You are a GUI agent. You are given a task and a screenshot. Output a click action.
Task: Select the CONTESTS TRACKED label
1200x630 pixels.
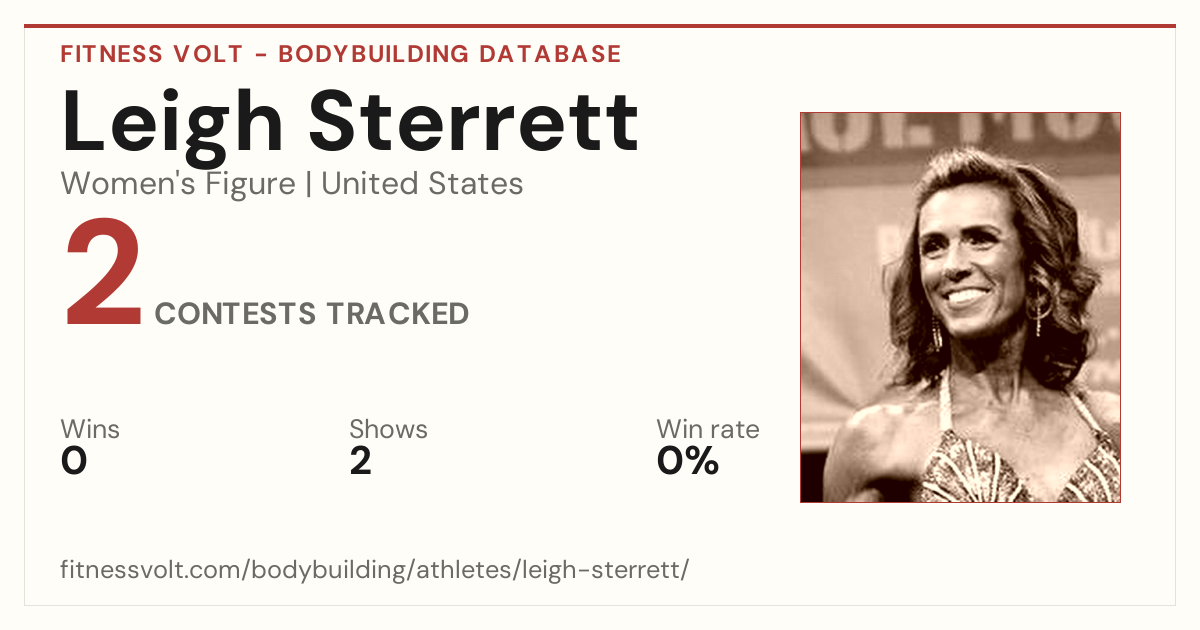pos(312,314)
